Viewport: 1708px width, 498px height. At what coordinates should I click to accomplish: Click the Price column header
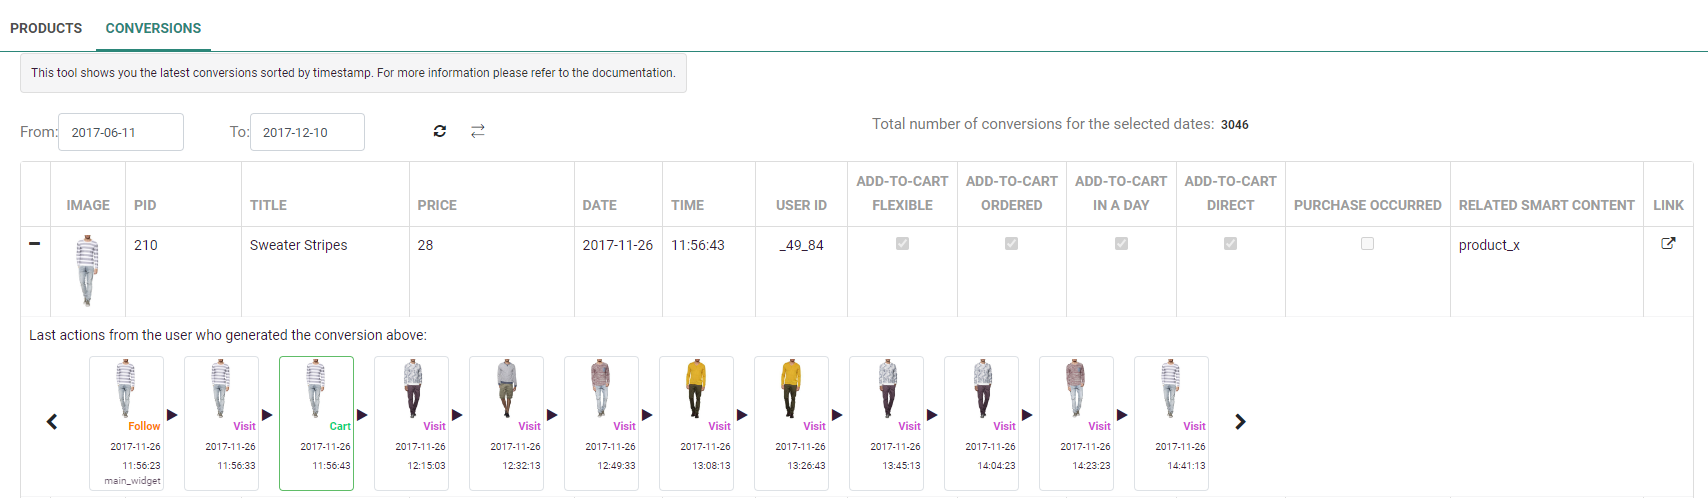(437, 205)
